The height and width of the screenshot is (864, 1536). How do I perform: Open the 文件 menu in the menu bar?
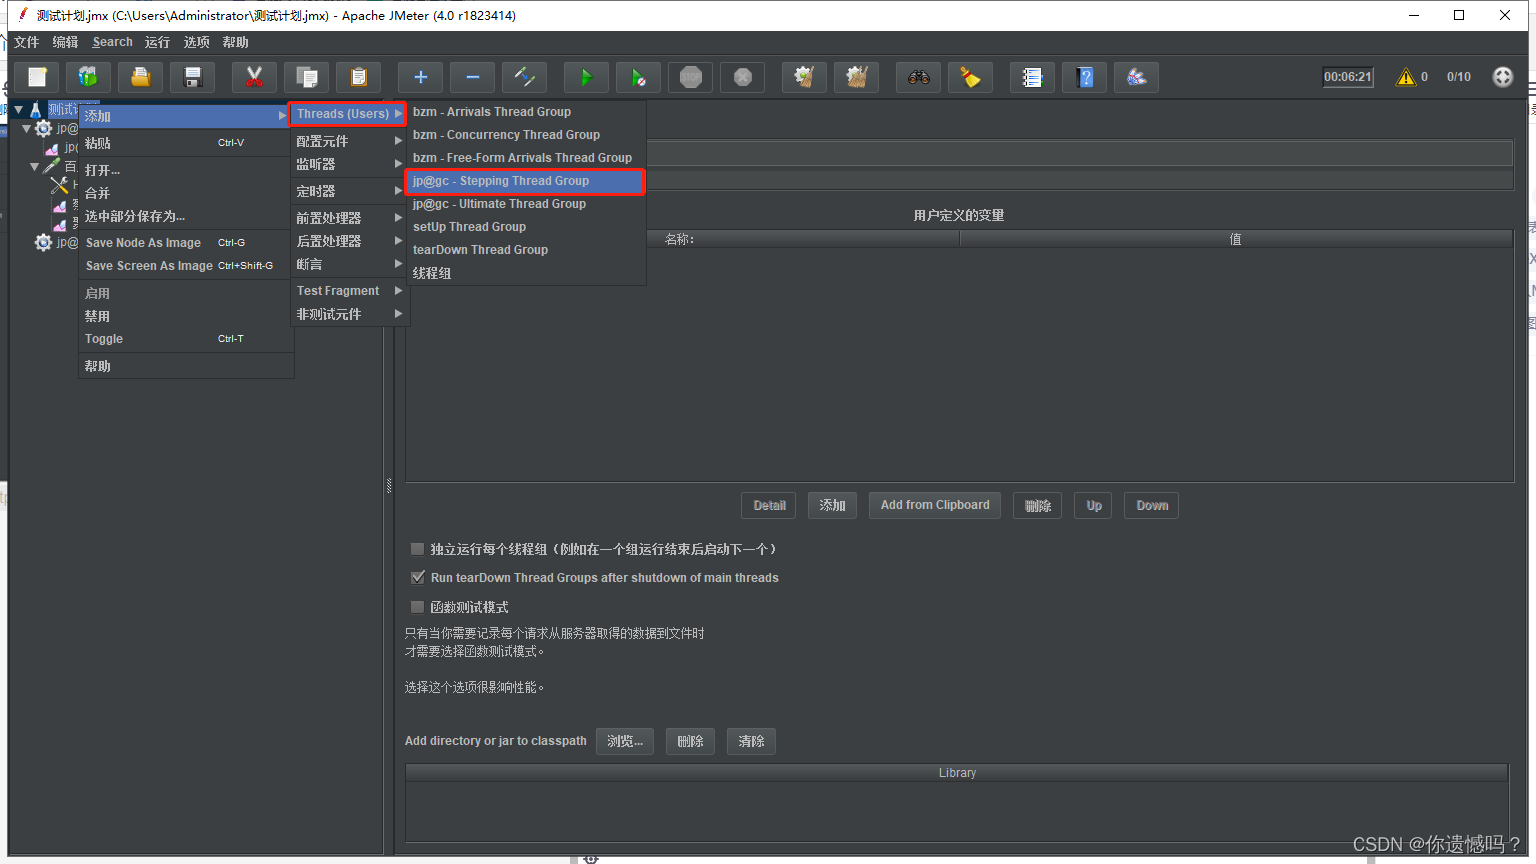click(x=26, y=42)
